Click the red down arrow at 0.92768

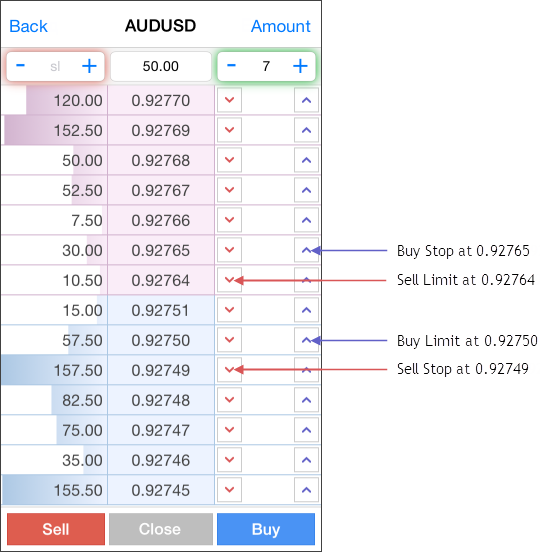pos(229,160)
